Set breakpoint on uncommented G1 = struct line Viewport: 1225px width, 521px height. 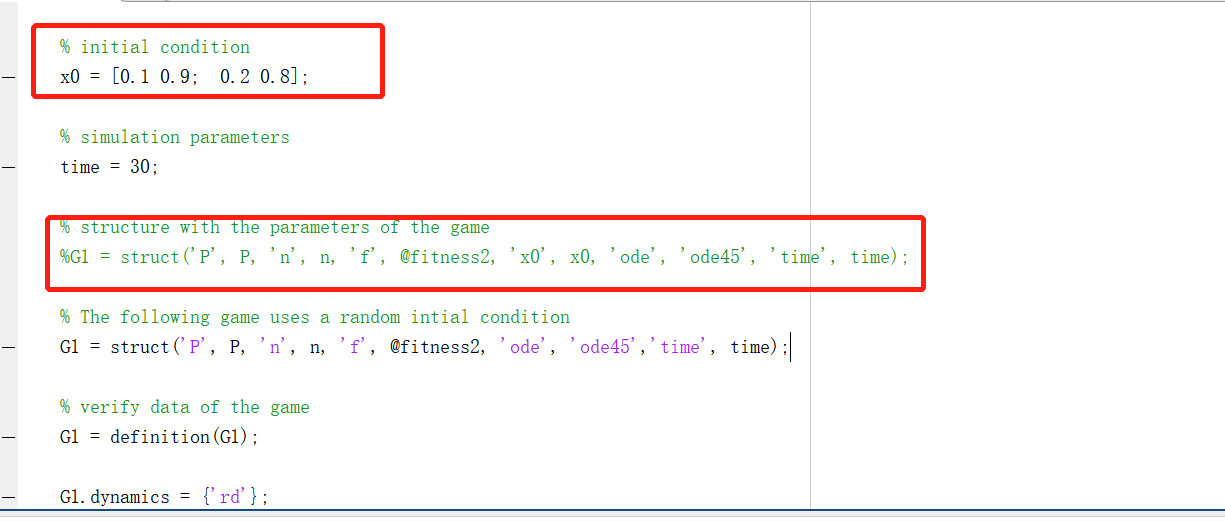click(x=8, y=347)
